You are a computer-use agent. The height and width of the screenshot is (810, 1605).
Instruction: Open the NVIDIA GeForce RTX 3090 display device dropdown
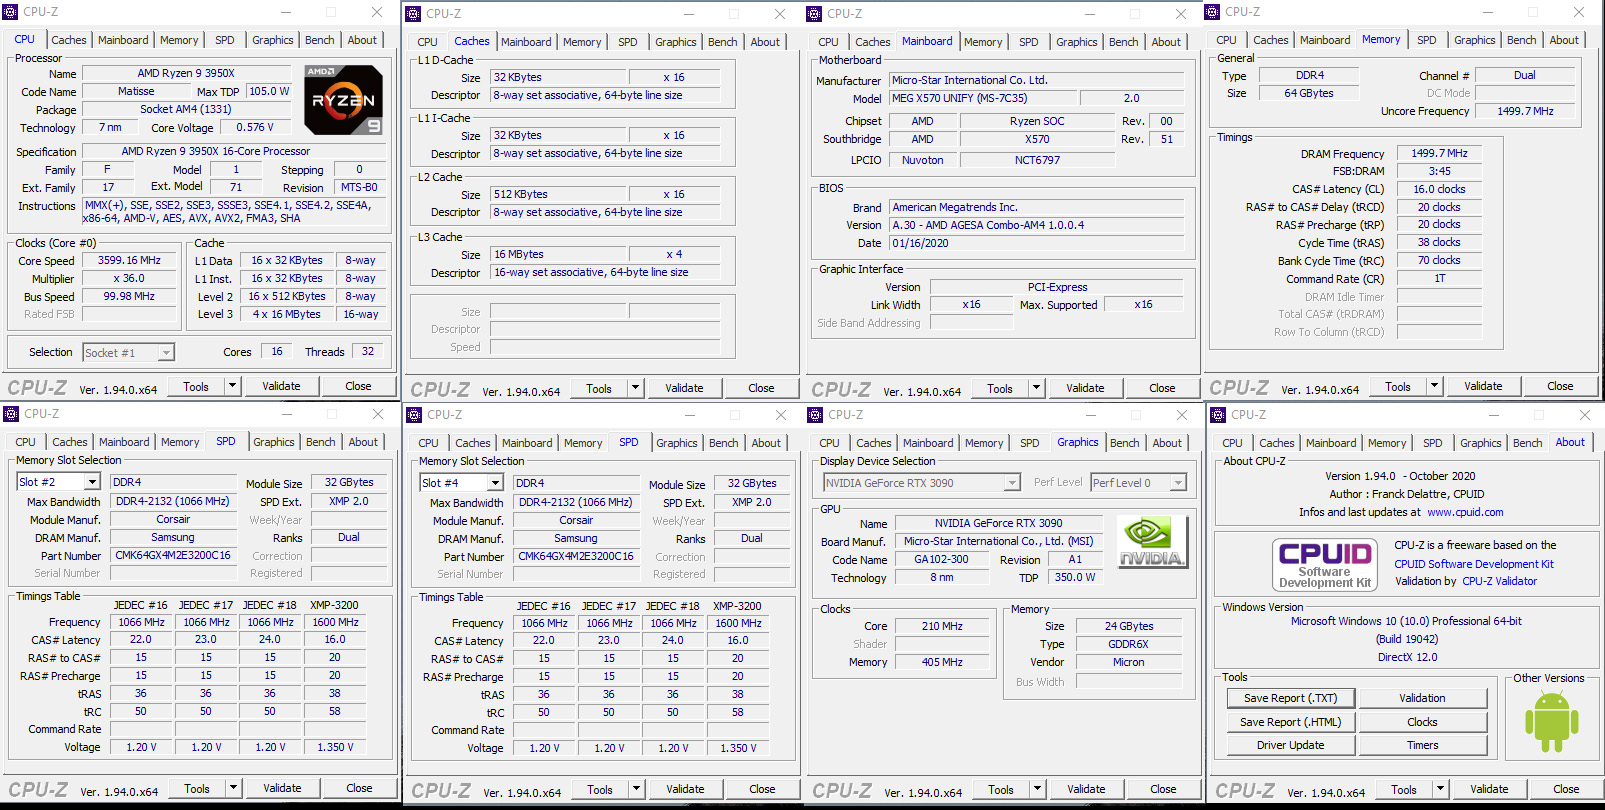tap(922, 483)
